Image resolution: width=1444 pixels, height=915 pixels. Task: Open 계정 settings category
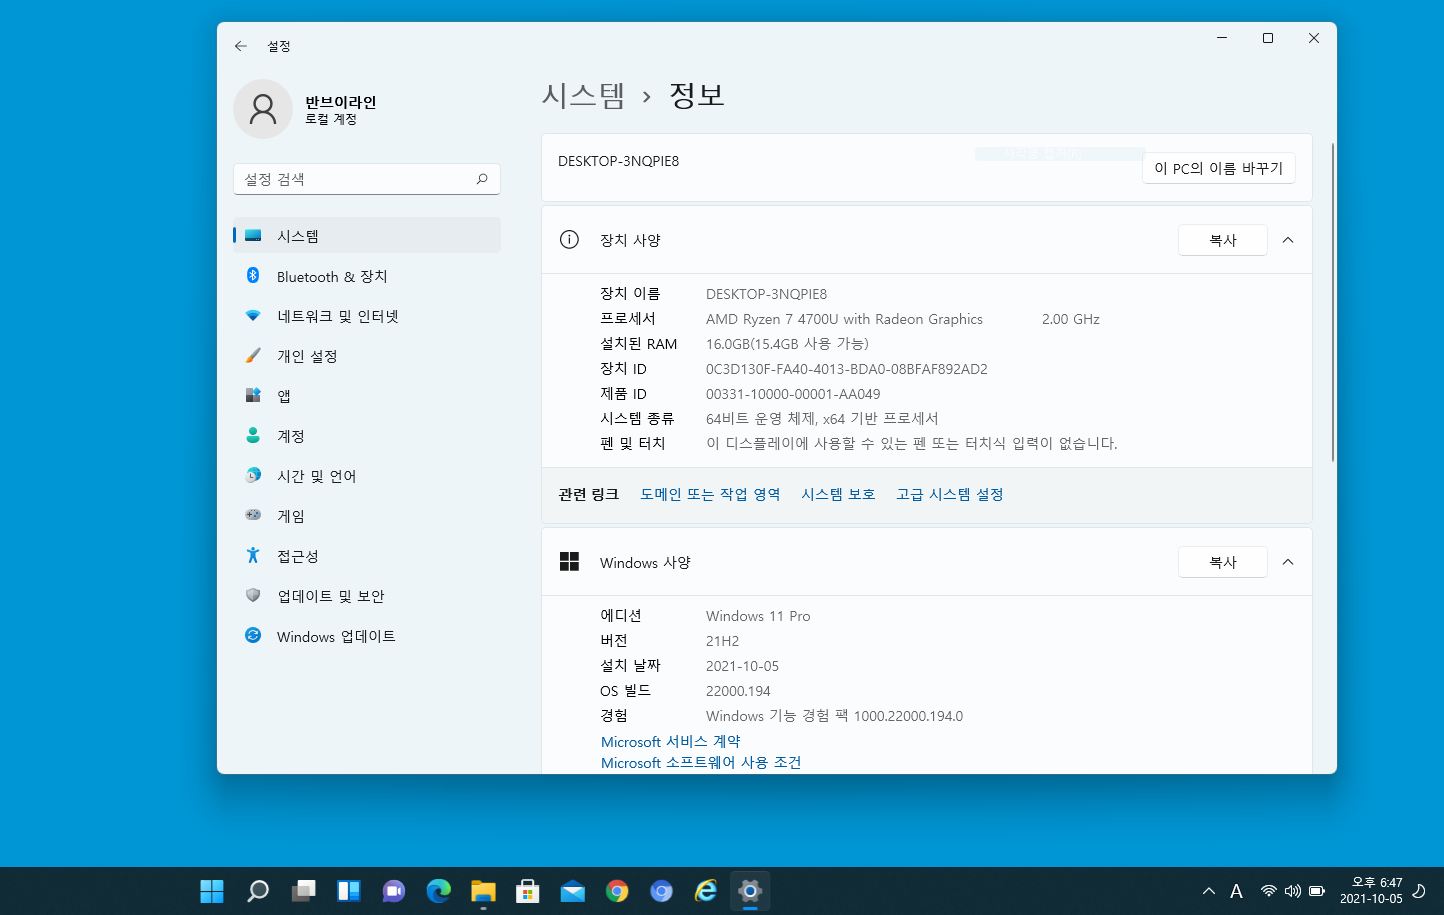pyautogui.click(x=366, y=436)
